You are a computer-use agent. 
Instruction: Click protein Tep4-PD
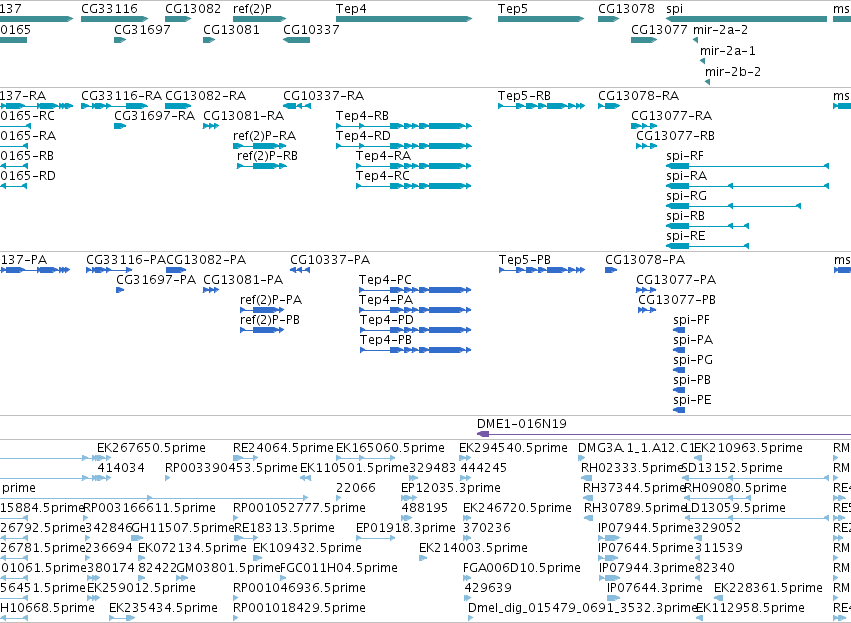pos(415,330)
